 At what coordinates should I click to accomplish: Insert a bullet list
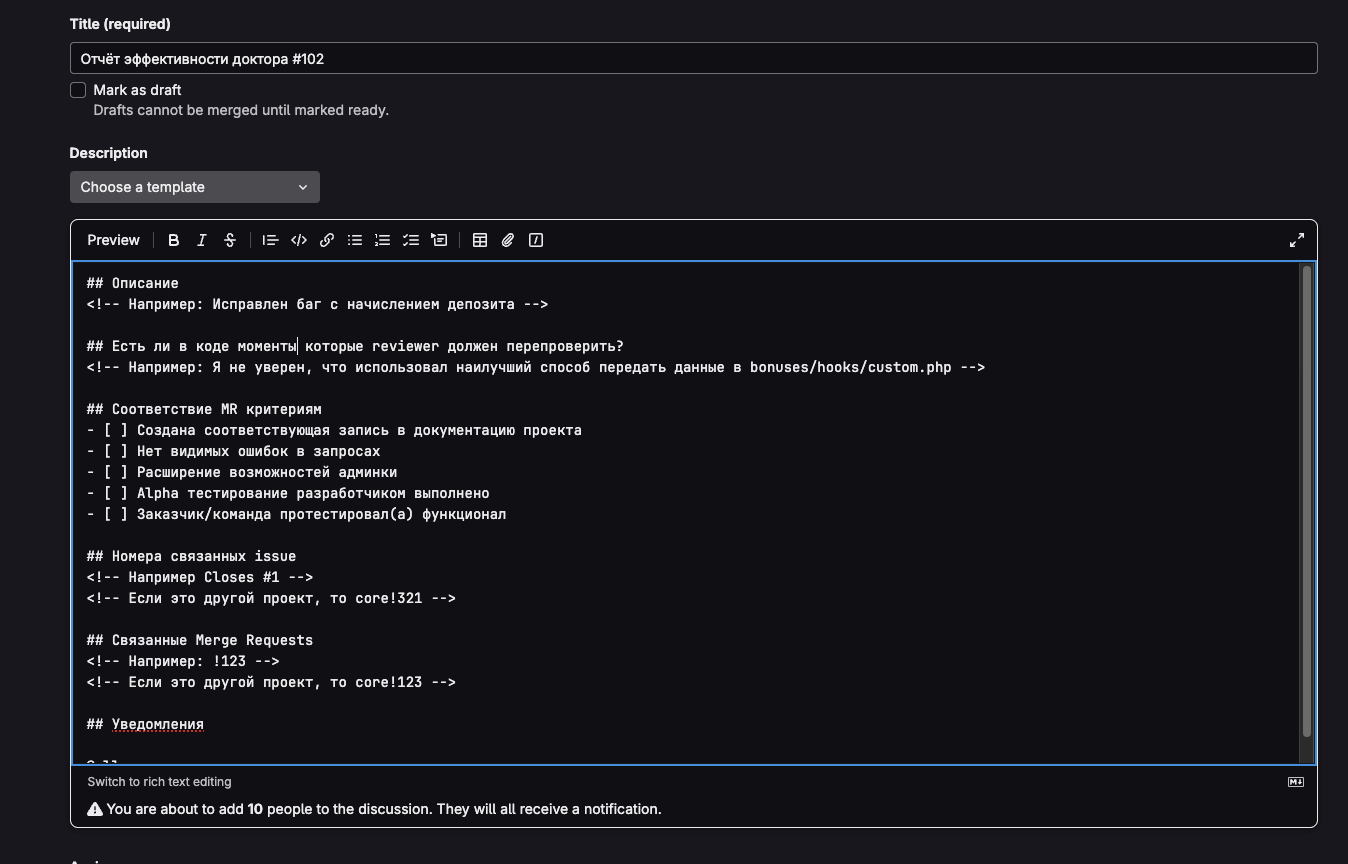pos(354,240)
